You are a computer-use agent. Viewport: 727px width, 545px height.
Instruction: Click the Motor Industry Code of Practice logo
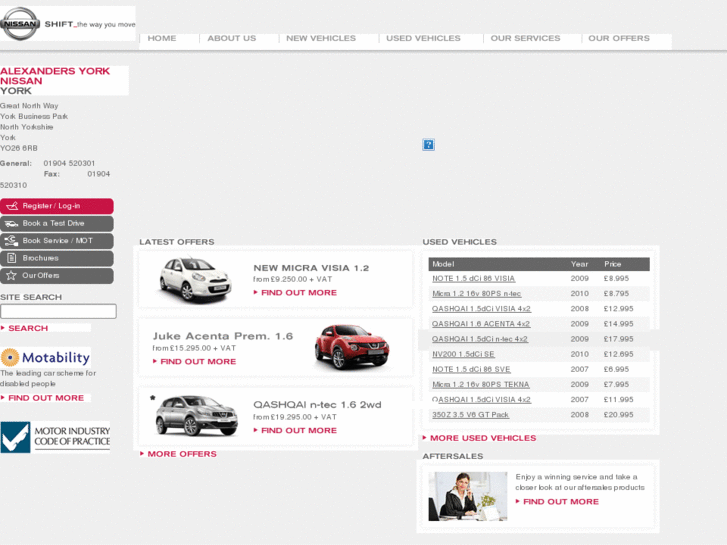tap(55, 437)
